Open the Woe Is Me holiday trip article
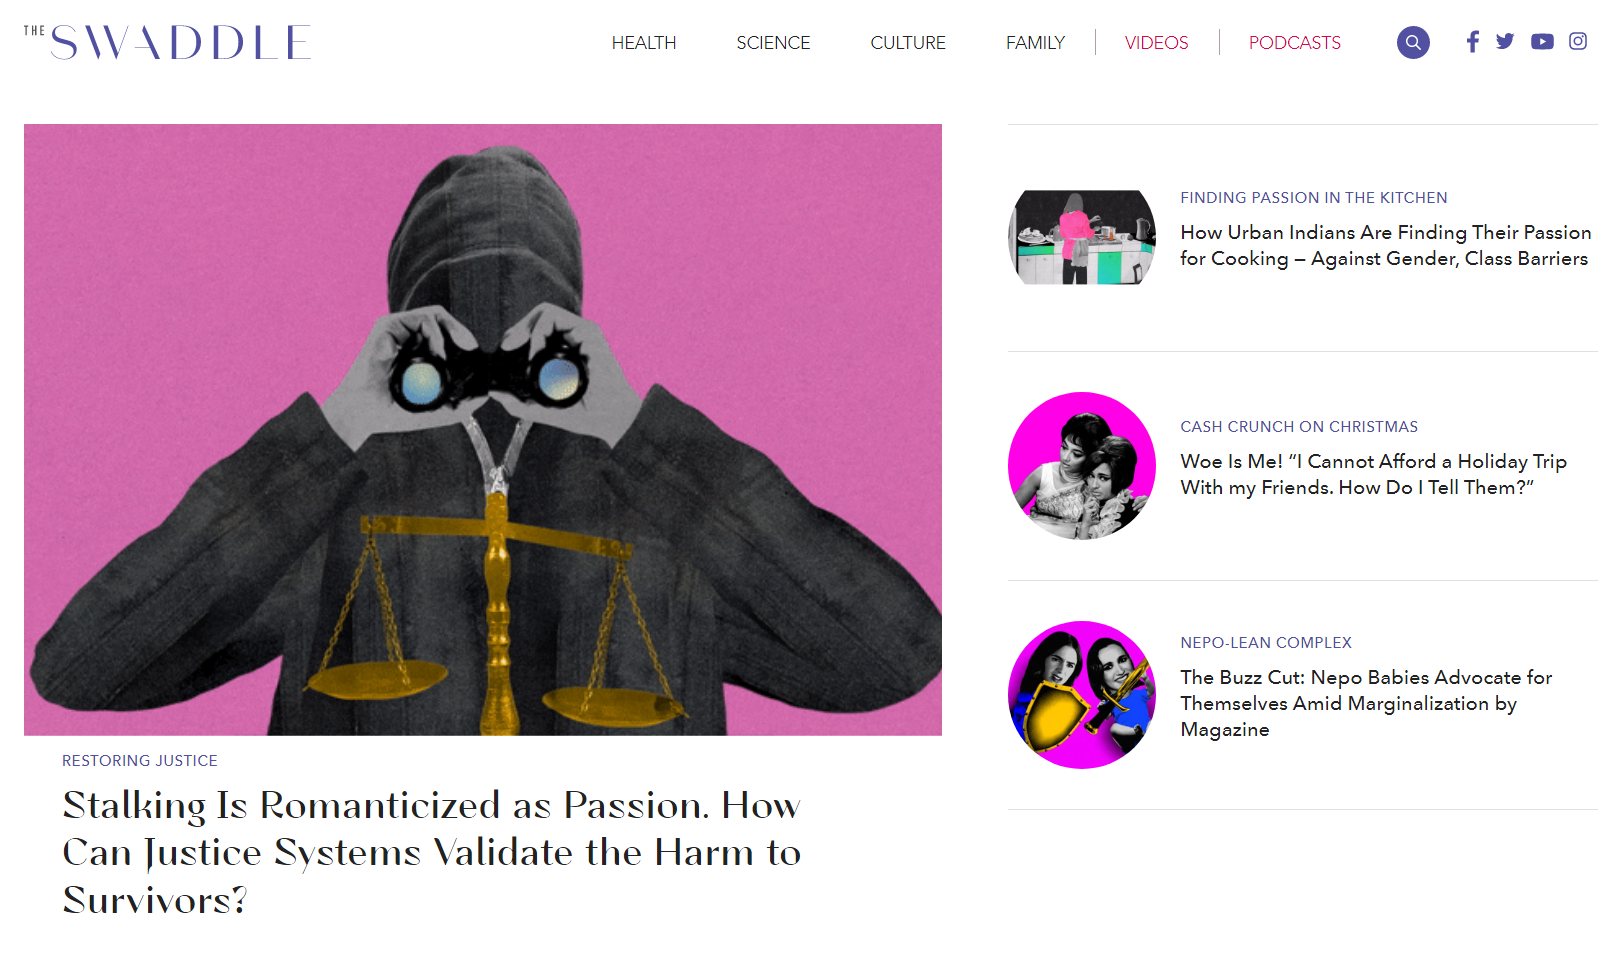The width and height of the screenshot is (1621, 956). [1373, 474]
